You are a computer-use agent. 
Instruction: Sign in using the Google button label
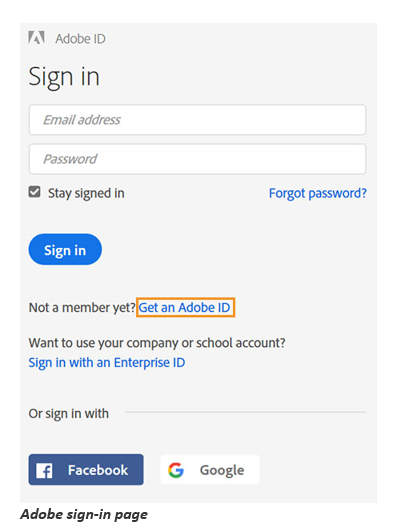tap(222, 470)
